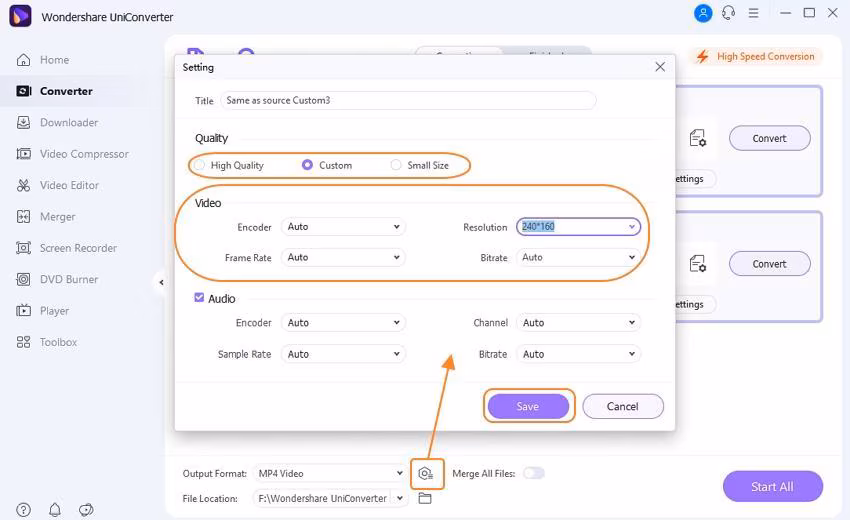Click the Toolbox icon
Viewport: 850px width, 520px height.
click(23, 342)
